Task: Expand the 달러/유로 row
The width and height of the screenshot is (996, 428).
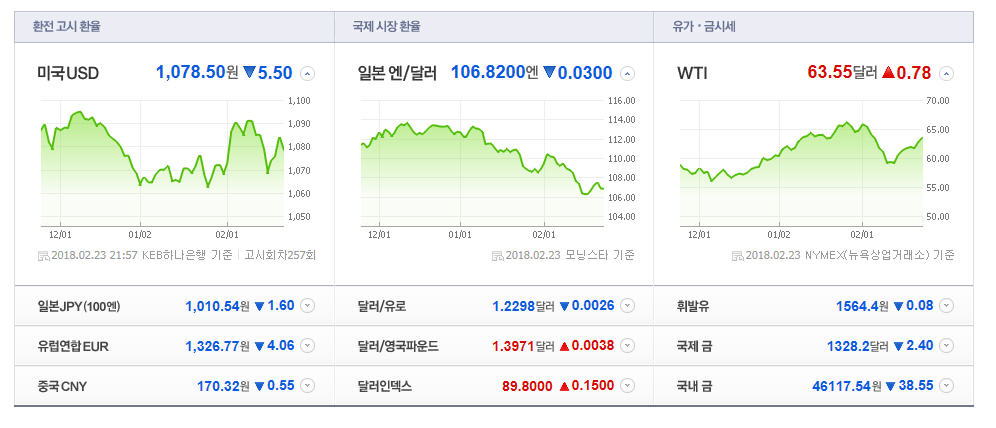Action: point(627,306)
